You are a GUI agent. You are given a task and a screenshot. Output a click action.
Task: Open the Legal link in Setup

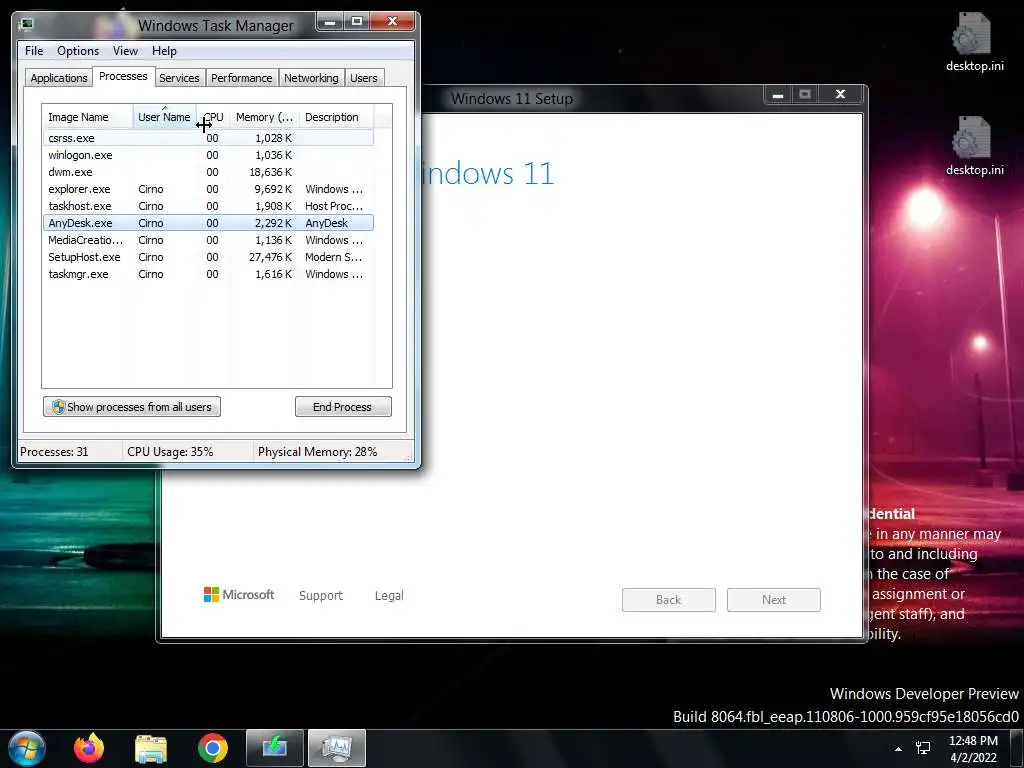389,596
